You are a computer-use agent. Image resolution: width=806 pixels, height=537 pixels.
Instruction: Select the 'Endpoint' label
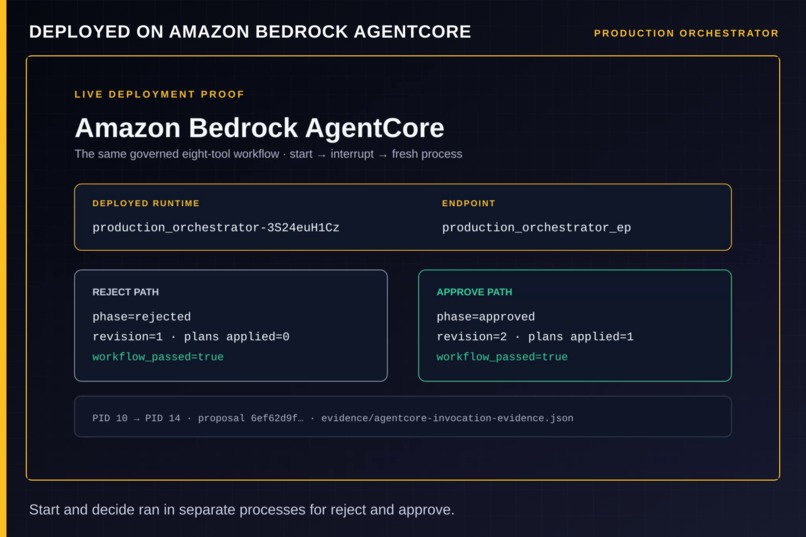coord(468,203)
